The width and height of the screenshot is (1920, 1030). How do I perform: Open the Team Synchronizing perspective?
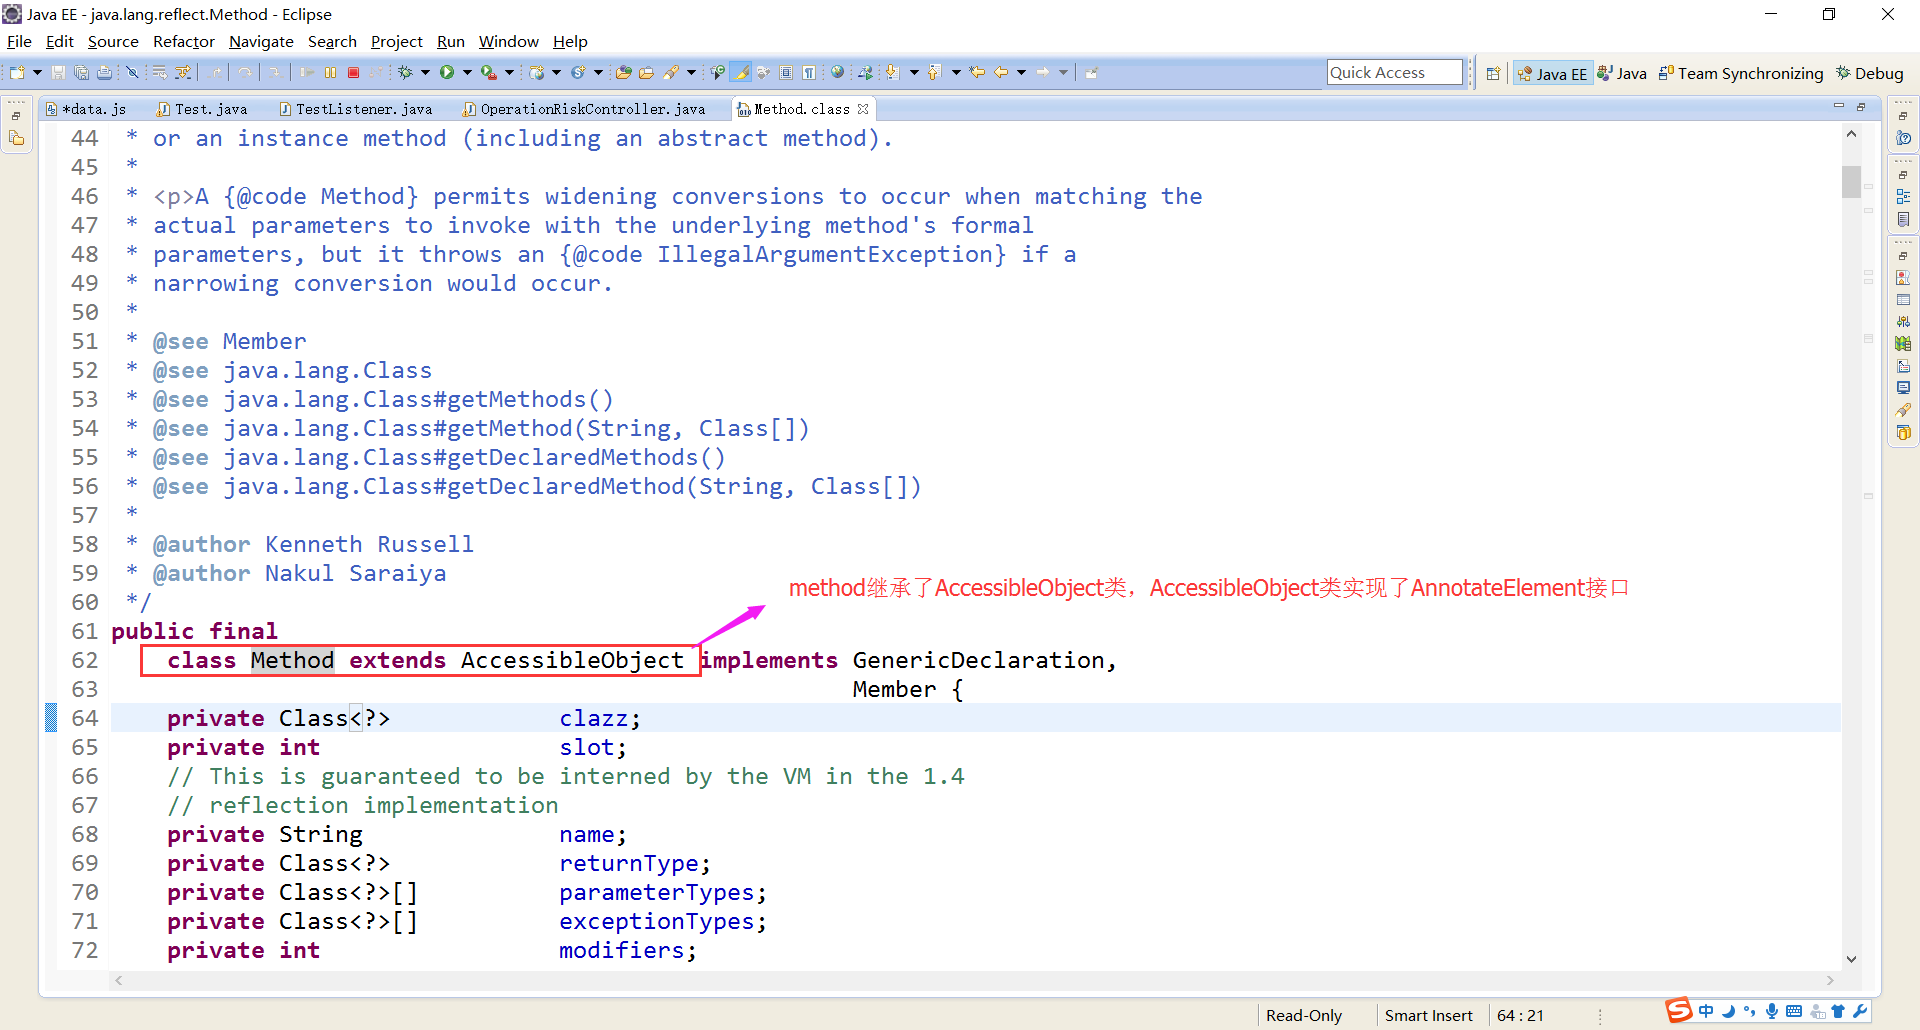(1740, 72)
